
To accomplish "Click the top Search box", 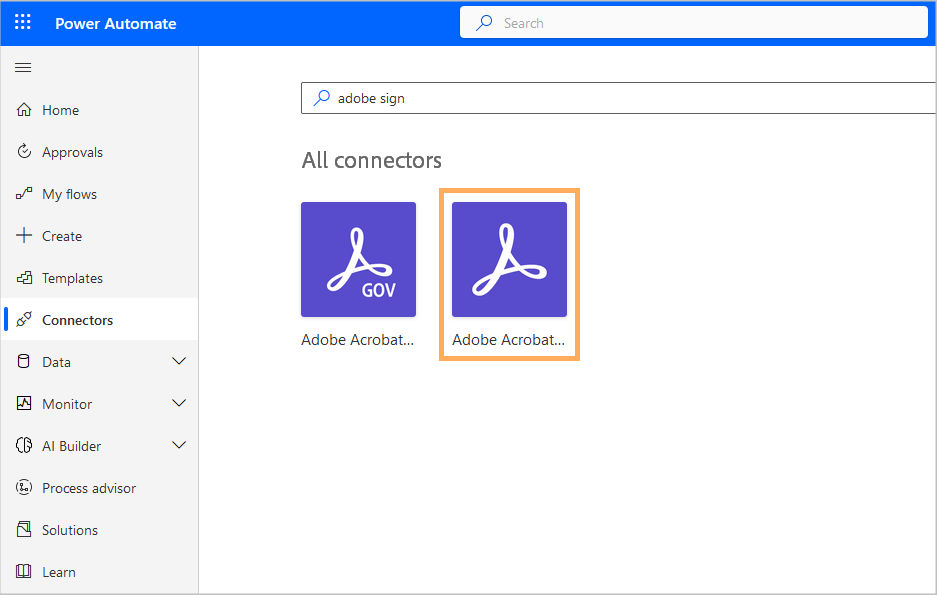I will [x=693, y=22].
